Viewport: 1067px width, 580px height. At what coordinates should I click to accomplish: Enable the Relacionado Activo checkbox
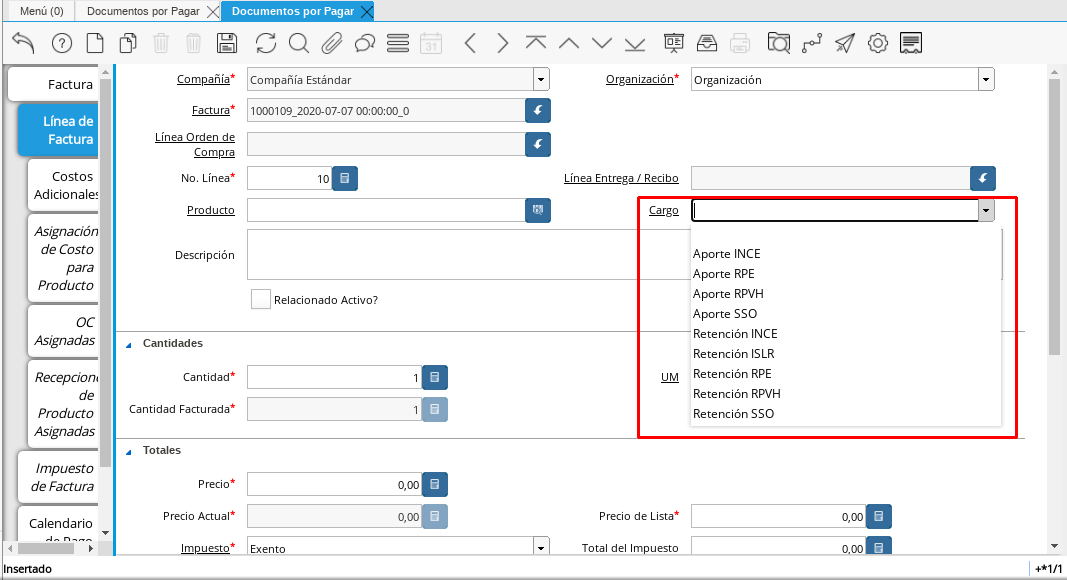coord(261,299)
